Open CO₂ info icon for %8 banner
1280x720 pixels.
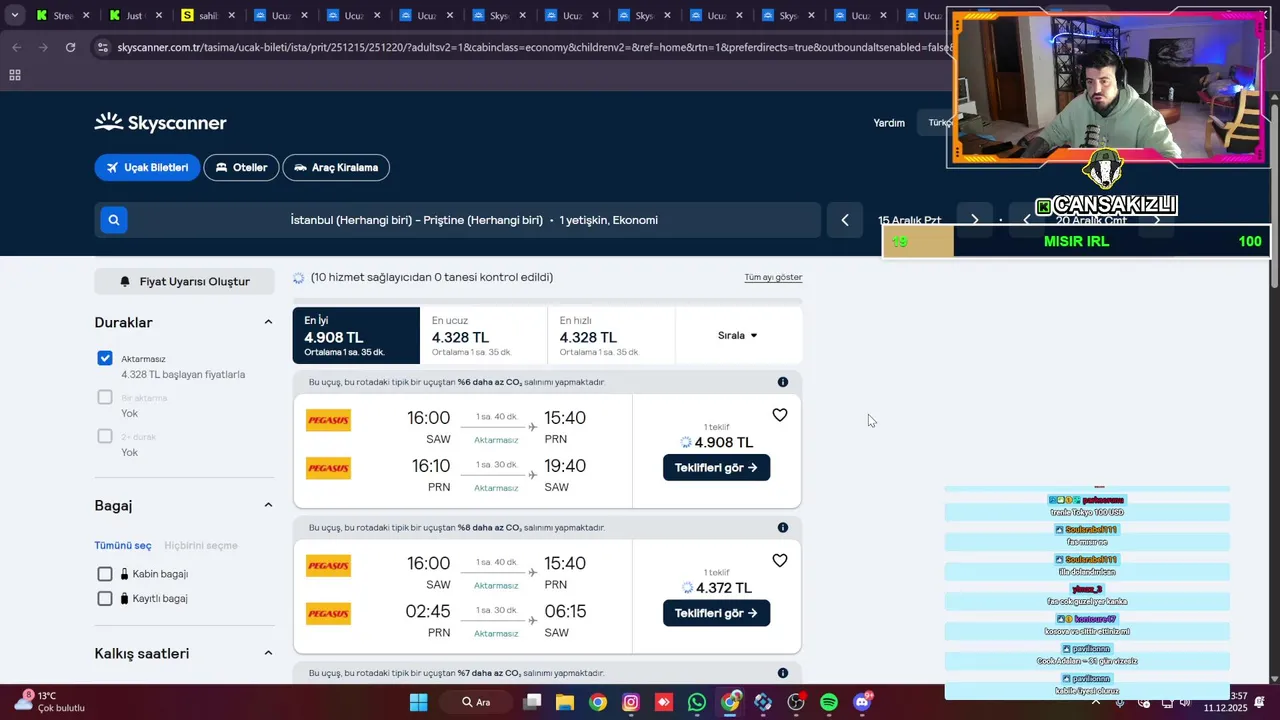pyautogui.click(x=783, y=528)
